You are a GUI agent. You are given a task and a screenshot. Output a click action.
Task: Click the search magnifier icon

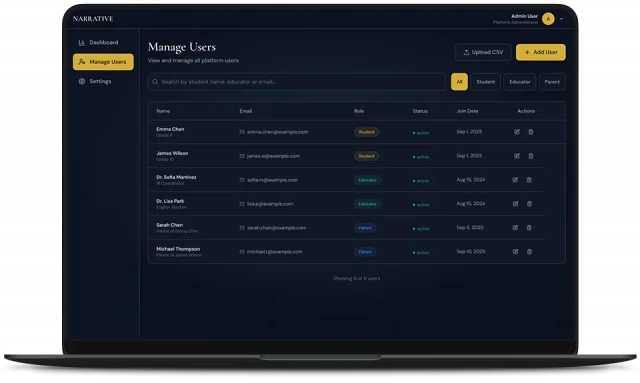[155, 82]
